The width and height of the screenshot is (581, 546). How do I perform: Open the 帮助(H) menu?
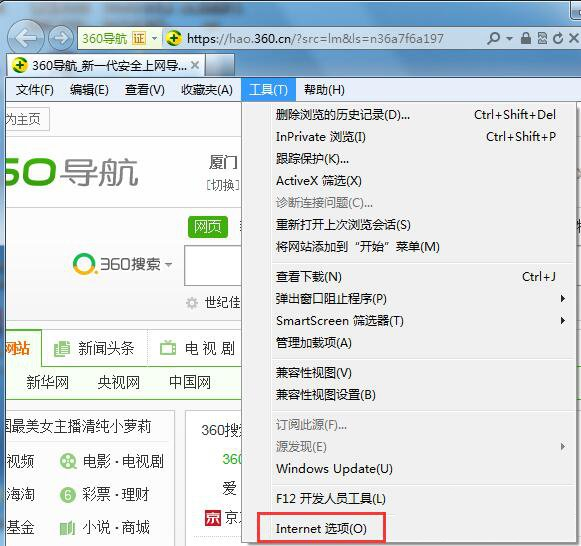tap(324, 90)
